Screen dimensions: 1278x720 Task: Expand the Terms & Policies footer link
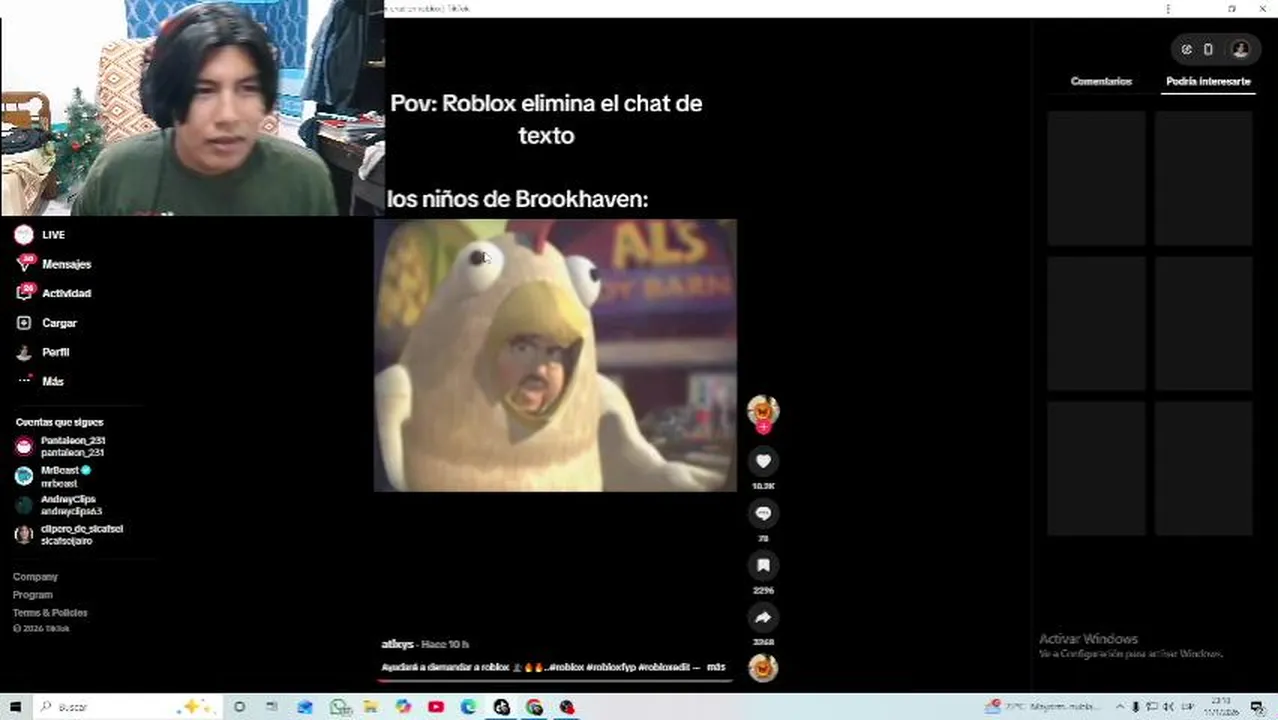click(x=50, y=613)
